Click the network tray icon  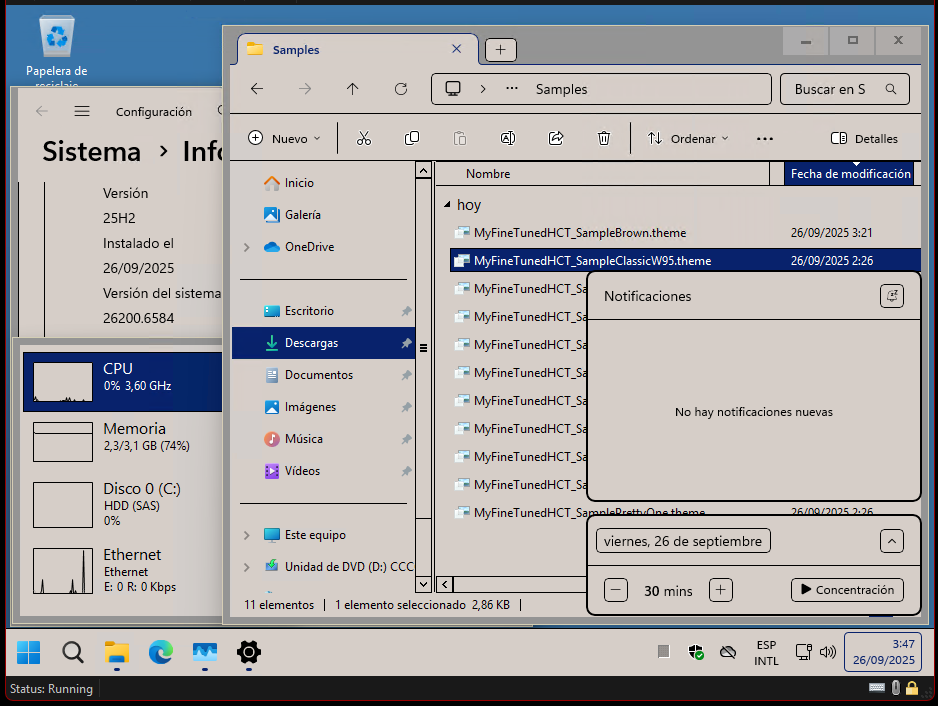coord(803,652)
